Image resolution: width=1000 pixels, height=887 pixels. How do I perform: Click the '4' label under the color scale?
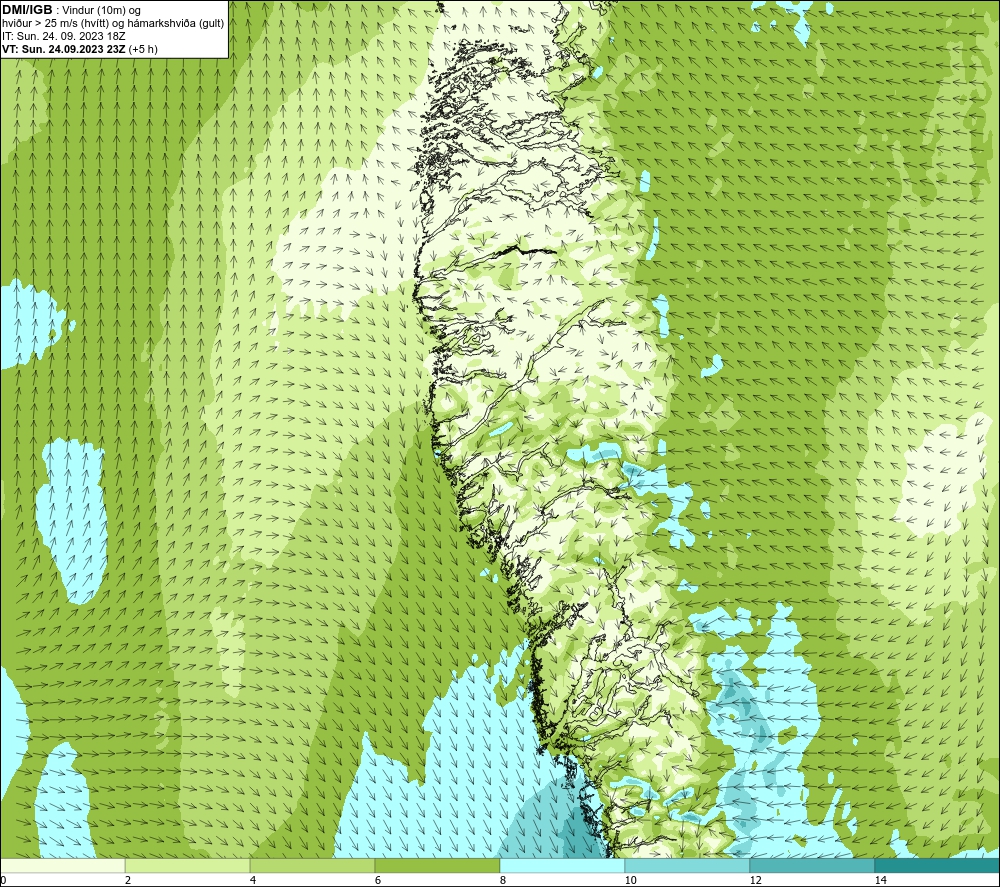(253, 881)
